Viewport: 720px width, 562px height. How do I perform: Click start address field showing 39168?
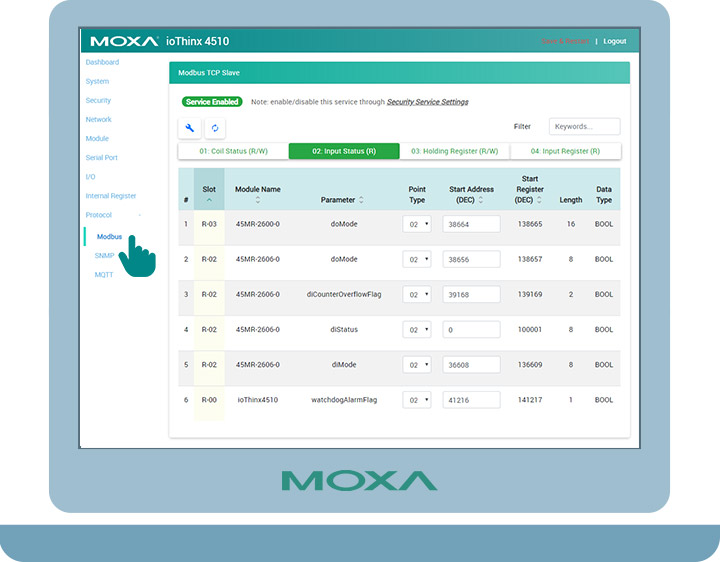point(472,294)
